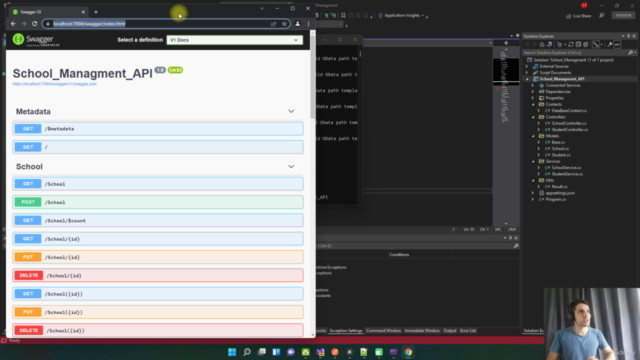The width and height of the screenshot is (640, 360).
Task: Expand GET /School({id}) endpoint
Action: point(158,294)
